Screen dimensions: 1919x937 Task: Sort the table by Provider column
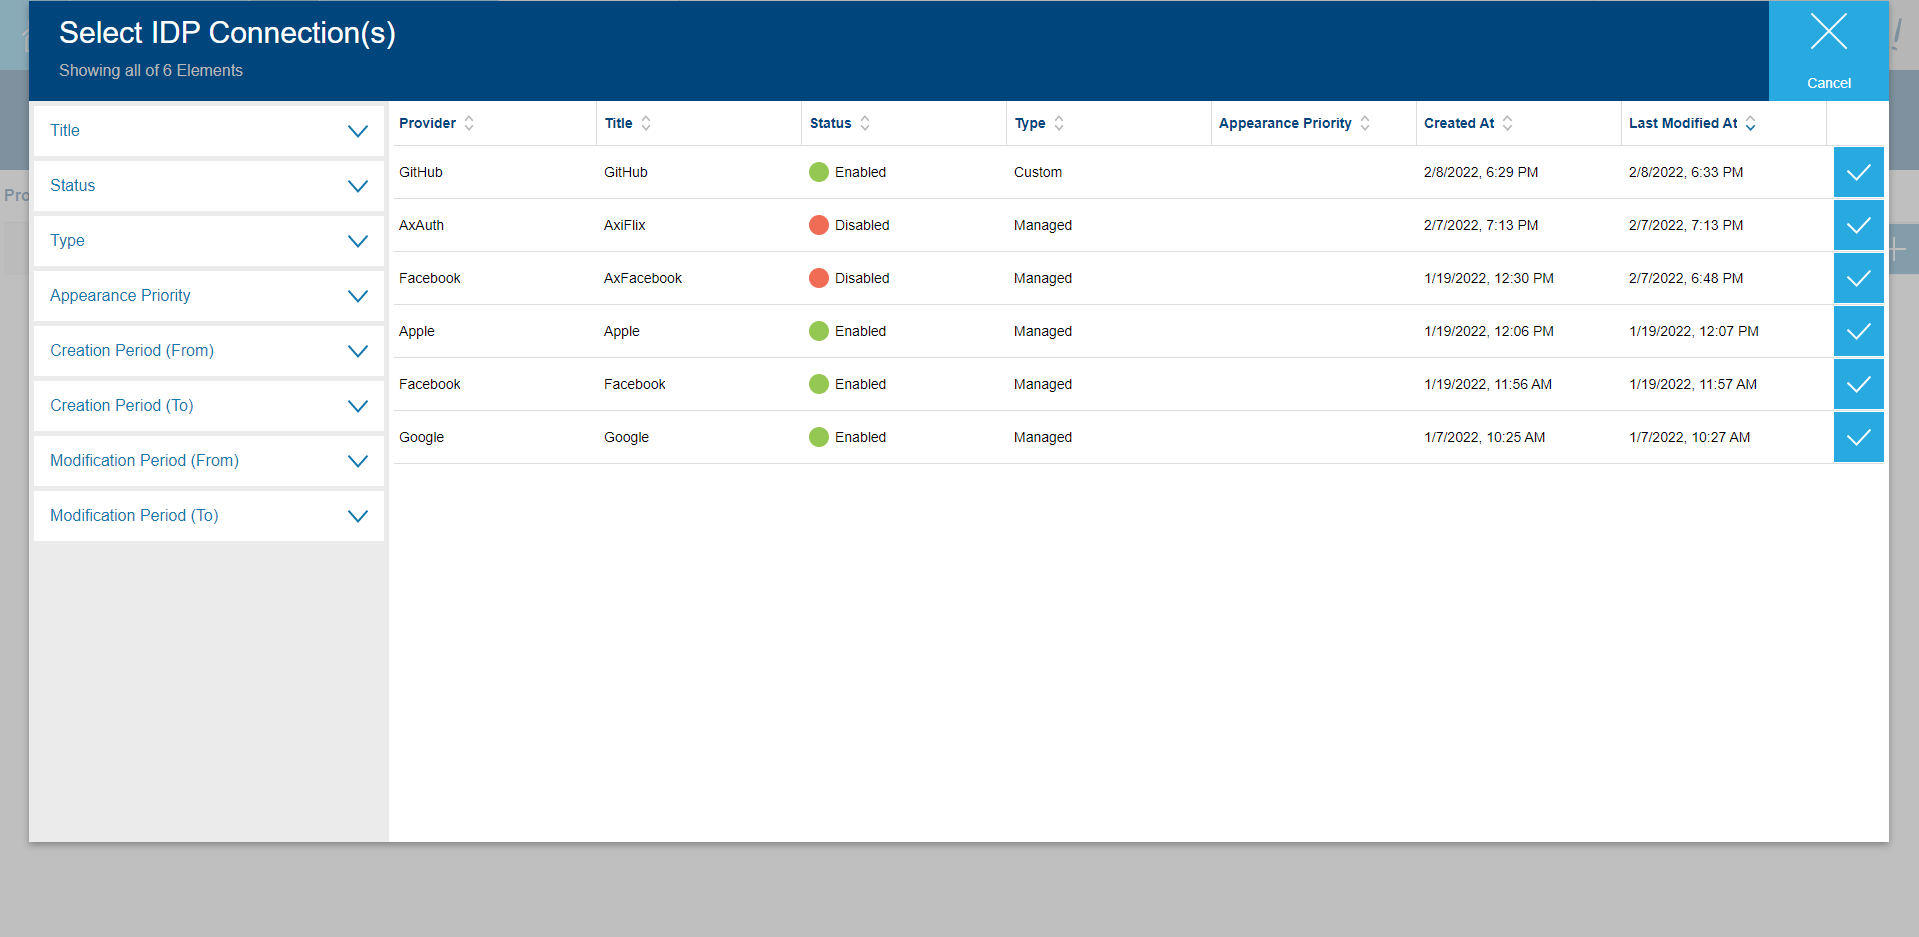pyautogui.click(x=468, y=123)
